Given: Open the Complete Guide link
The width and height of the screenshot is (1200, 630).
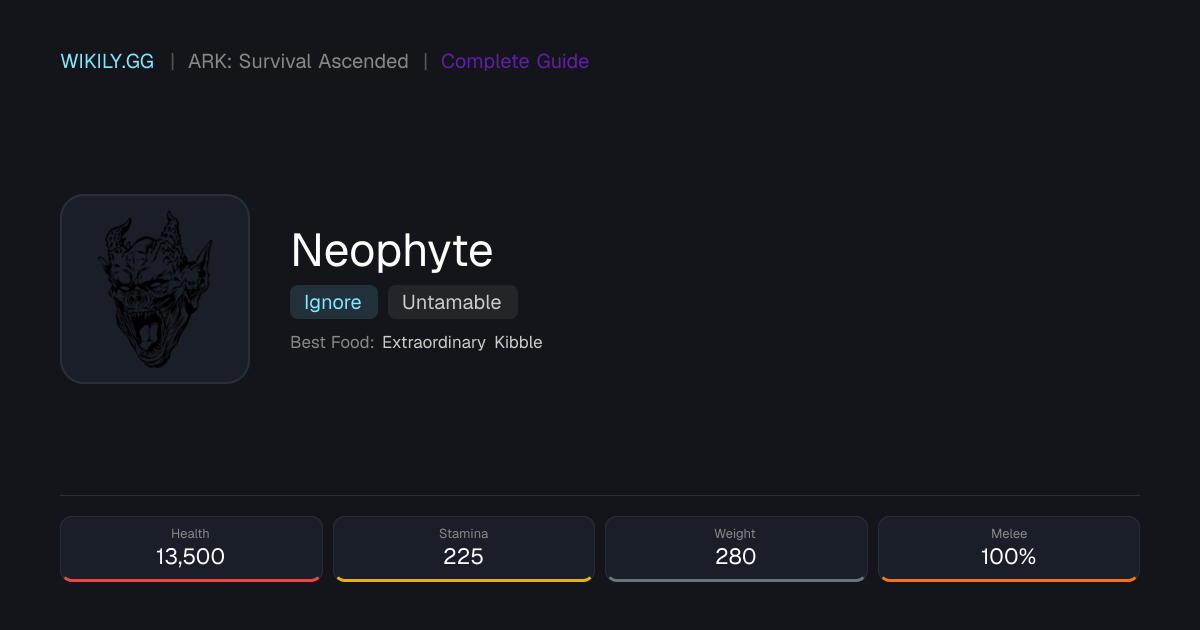Looking at the screenshot, I should click(515, 61).
